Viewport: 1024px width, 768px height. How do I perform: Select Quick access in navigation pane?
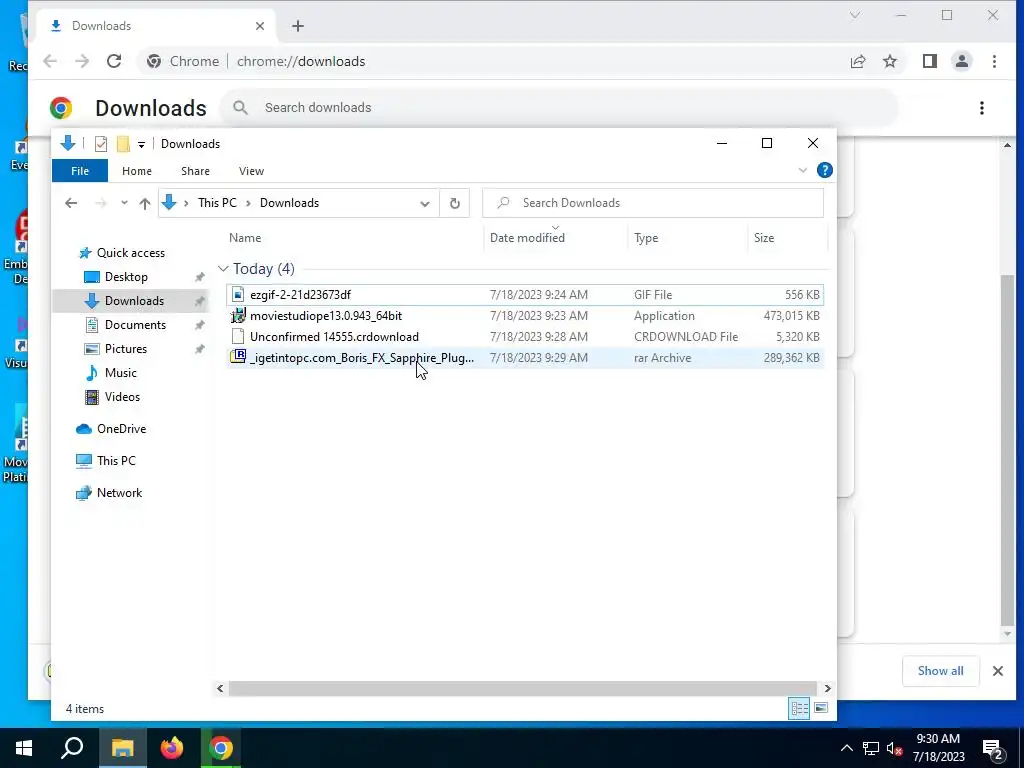click(x=131, y=253)
